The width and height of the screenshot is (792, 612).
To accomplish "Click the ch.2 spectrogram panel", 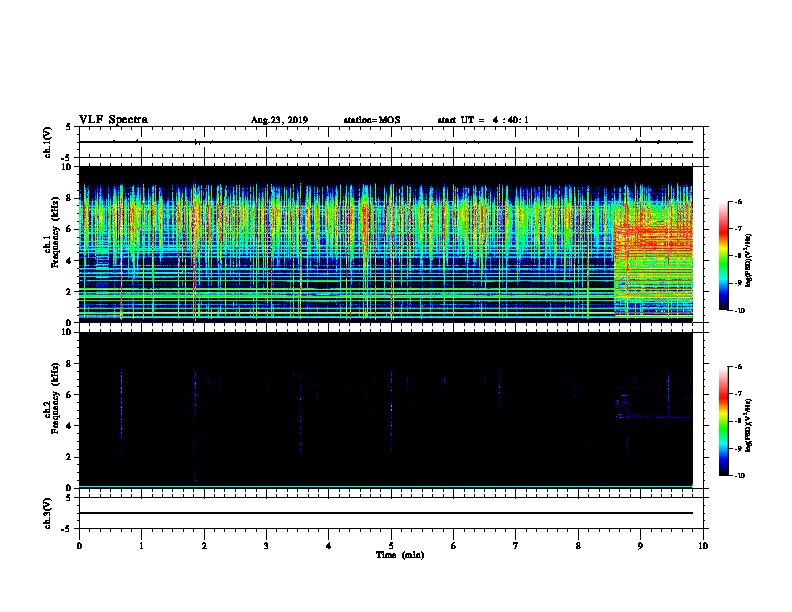I will point(386,410).
